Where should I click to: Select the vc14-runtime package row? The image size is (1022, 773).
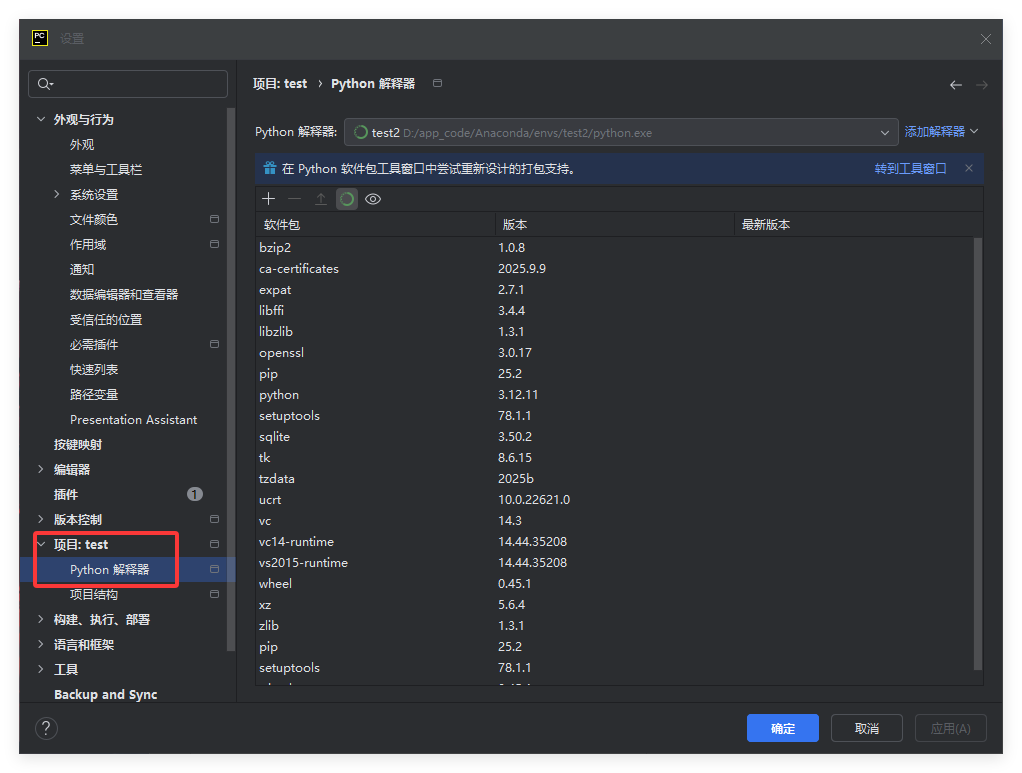pos(615,542)
